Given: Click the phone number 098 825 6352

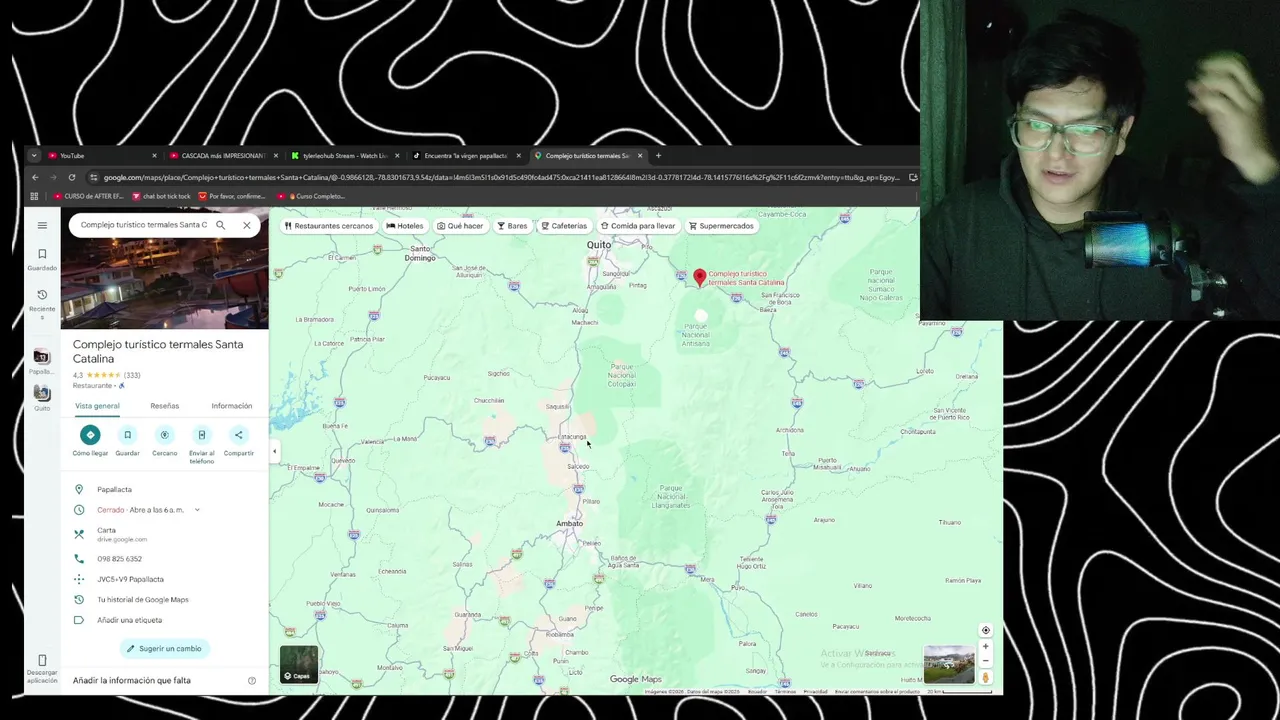Looking at the screenshot, I should [119, 559].
